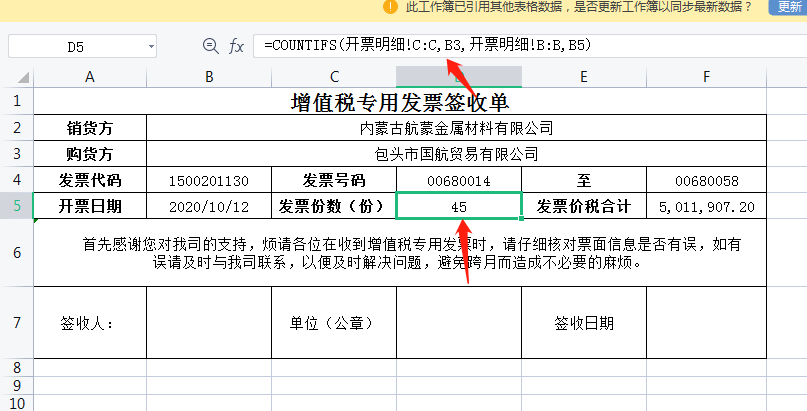Click the thank-you note paragraph in row 6
Viewport: 807px width, 411px height.
400,253
